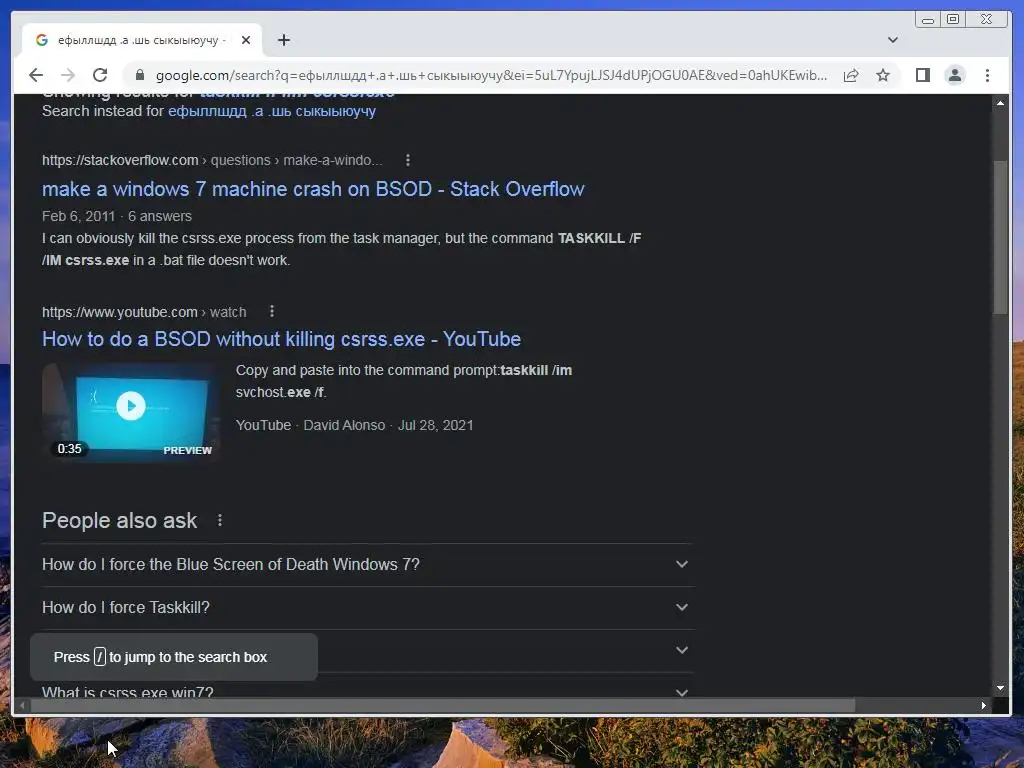Expand the question hidden behind the search tip

point(682,650)
